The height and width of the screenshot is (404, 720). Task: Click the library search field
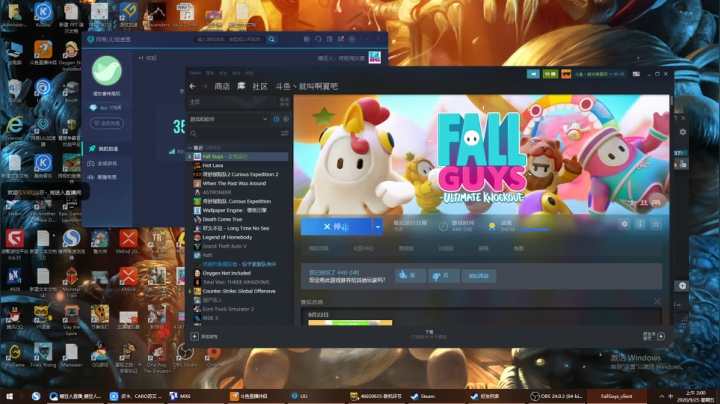click(233, 134)
